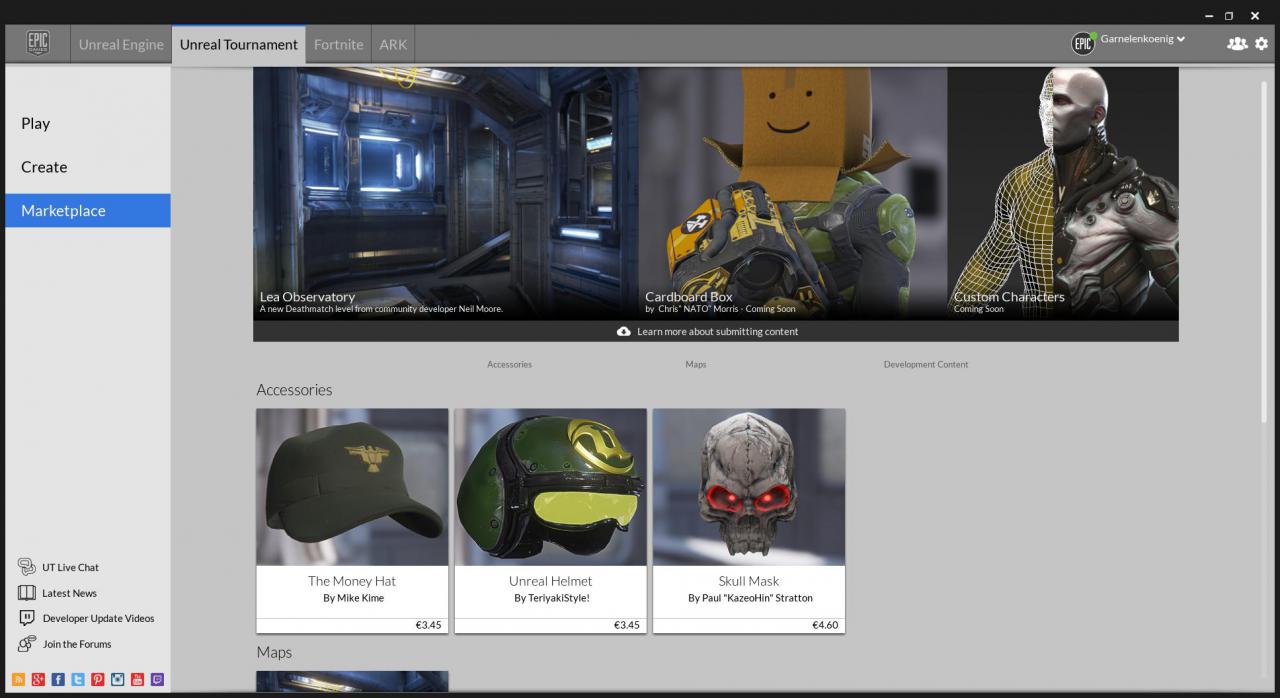This screenshot has width=1280, height=698.
Task: Open the friends list icon
Action: [1237, 43]
